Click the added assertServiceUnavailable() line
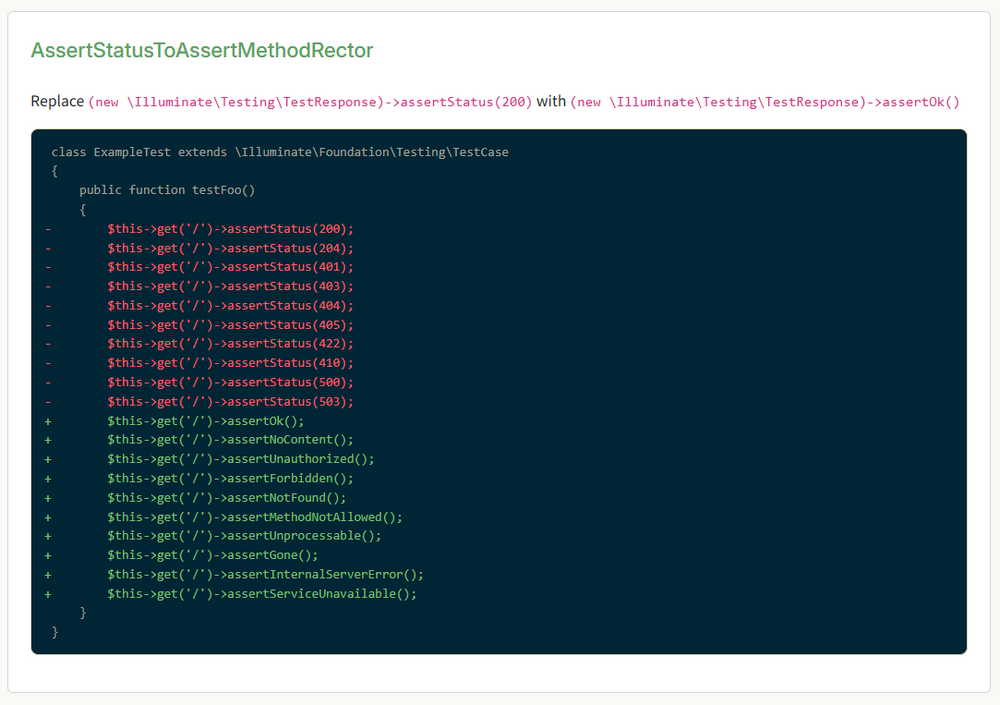This screenshot has height=705, width=1000. 261,594
